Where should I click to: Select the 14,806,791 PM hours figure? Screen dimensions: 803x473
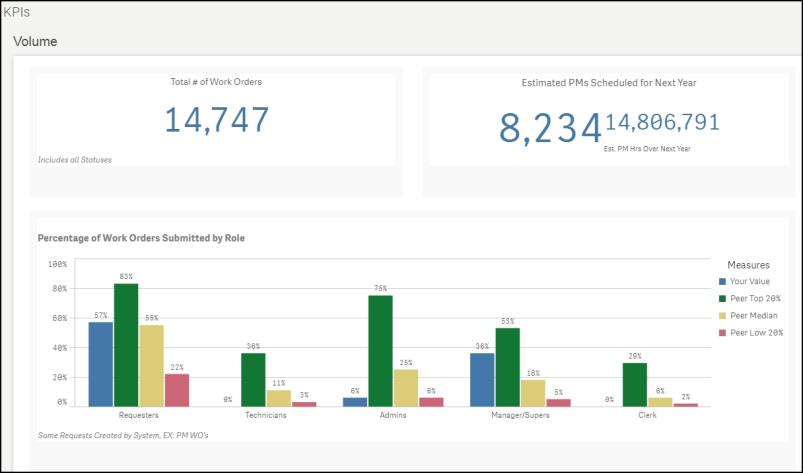pos(662,123)
